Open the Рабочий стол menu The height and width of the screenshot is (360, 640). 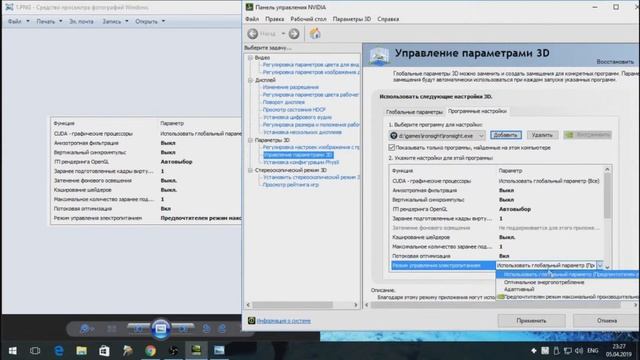308,19
